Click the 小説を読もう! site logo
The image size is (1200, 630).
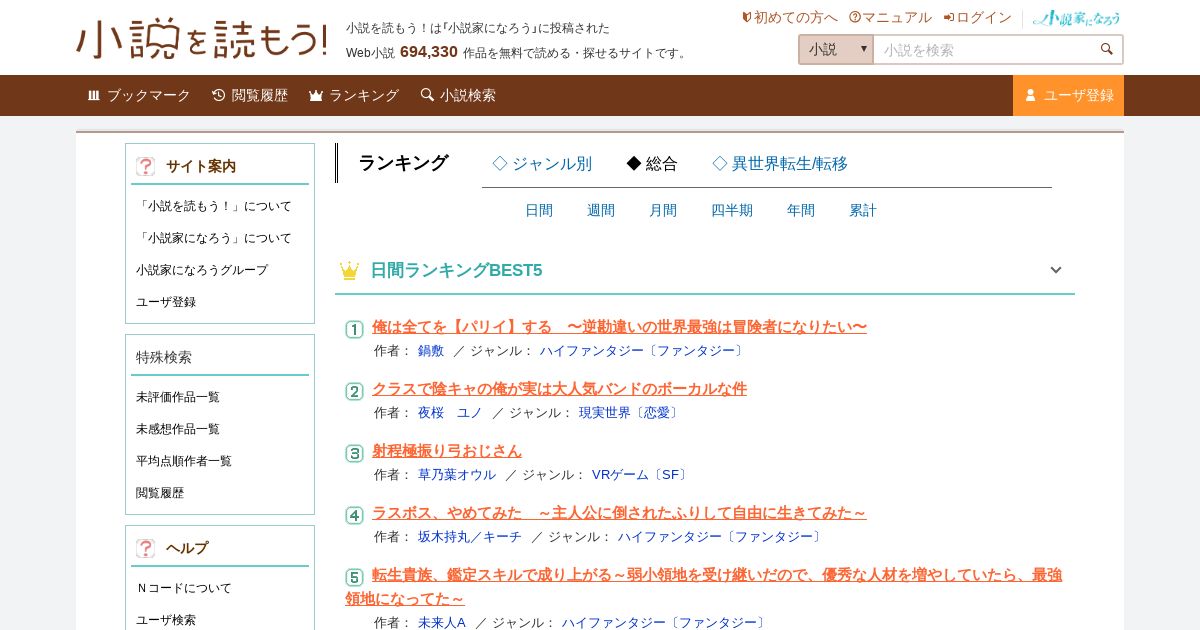click(202, 39)
